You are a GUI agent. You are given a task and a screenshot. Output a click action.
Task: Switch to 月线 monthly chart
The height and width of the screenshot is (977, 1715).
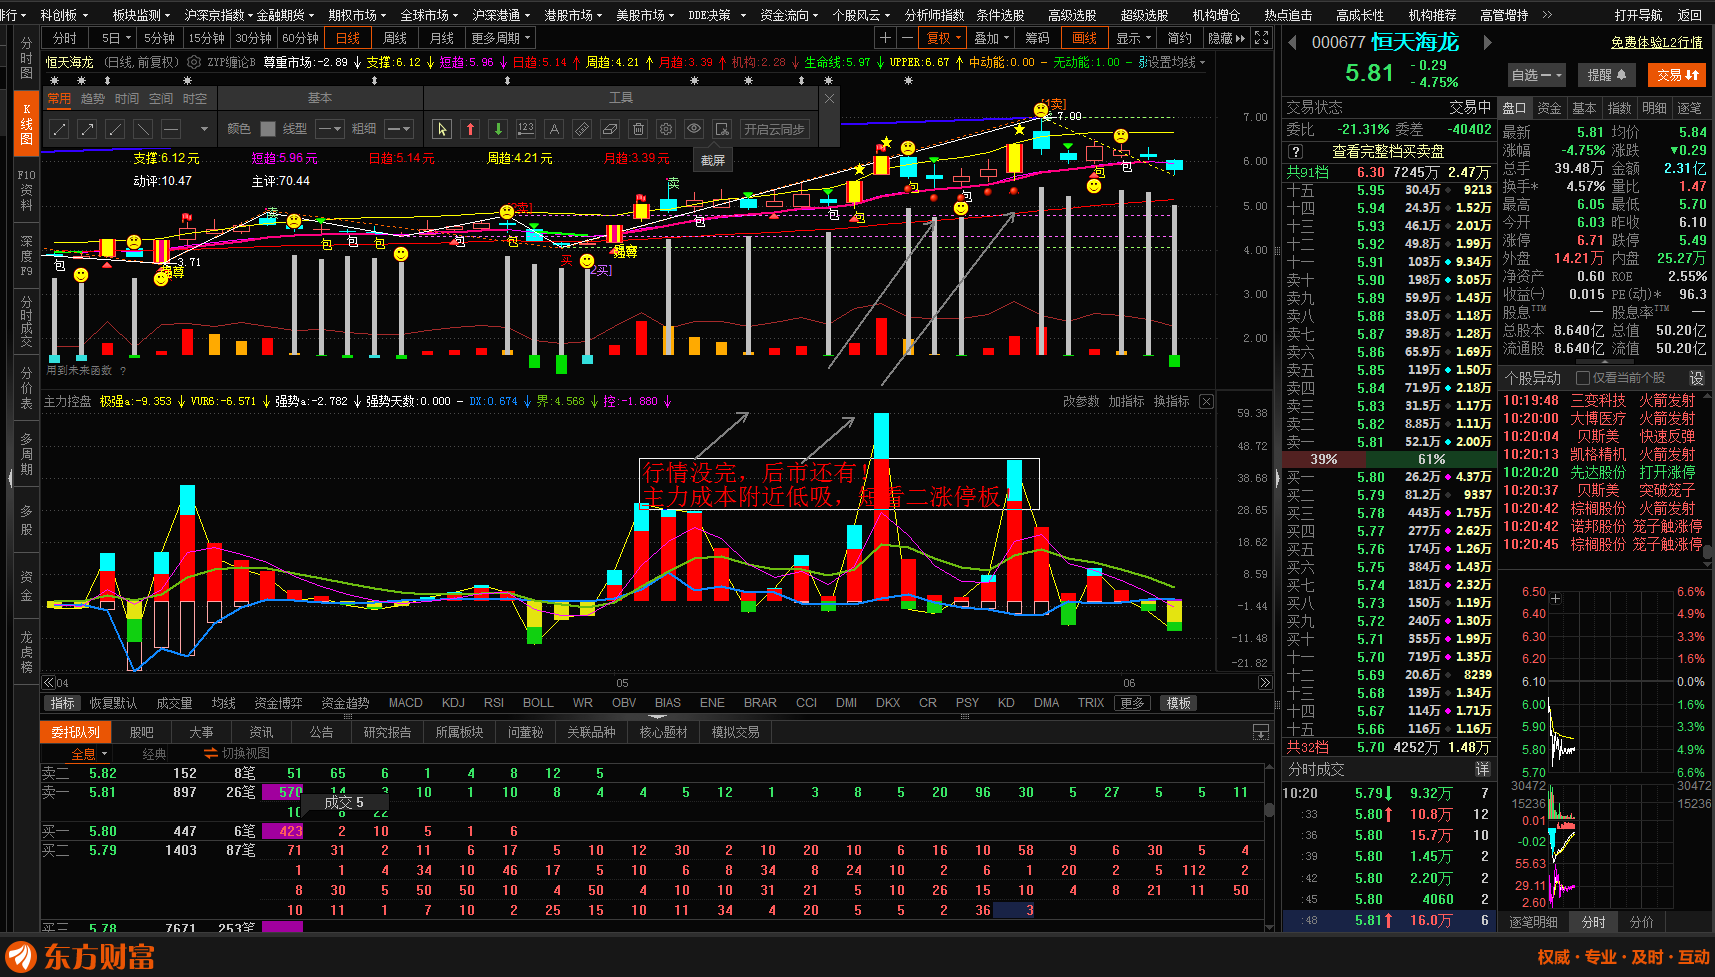click(442, 38)
